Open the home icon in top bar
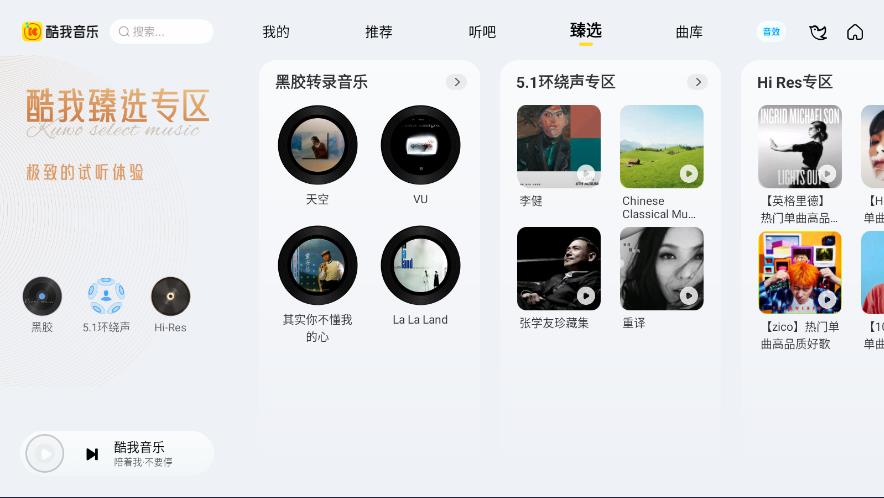 tap(855, 32)
